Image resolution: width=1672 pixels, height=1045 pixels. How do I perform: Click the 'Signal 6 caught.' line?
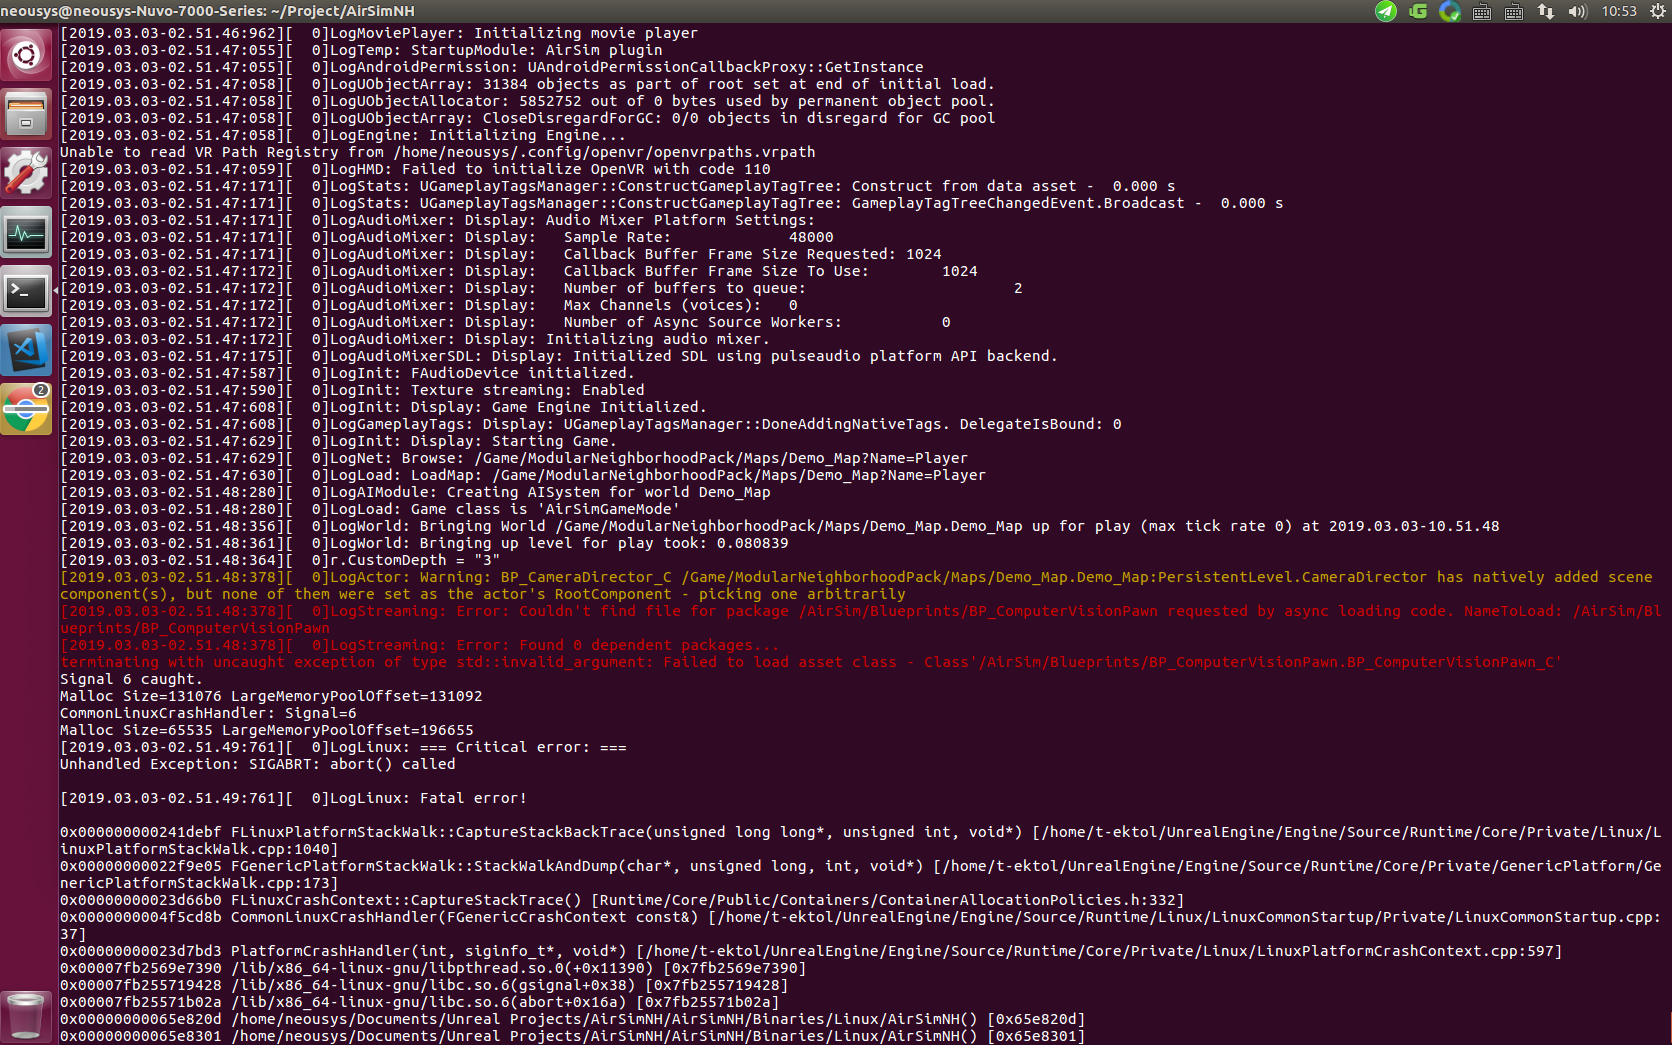[x=131, y=679]
